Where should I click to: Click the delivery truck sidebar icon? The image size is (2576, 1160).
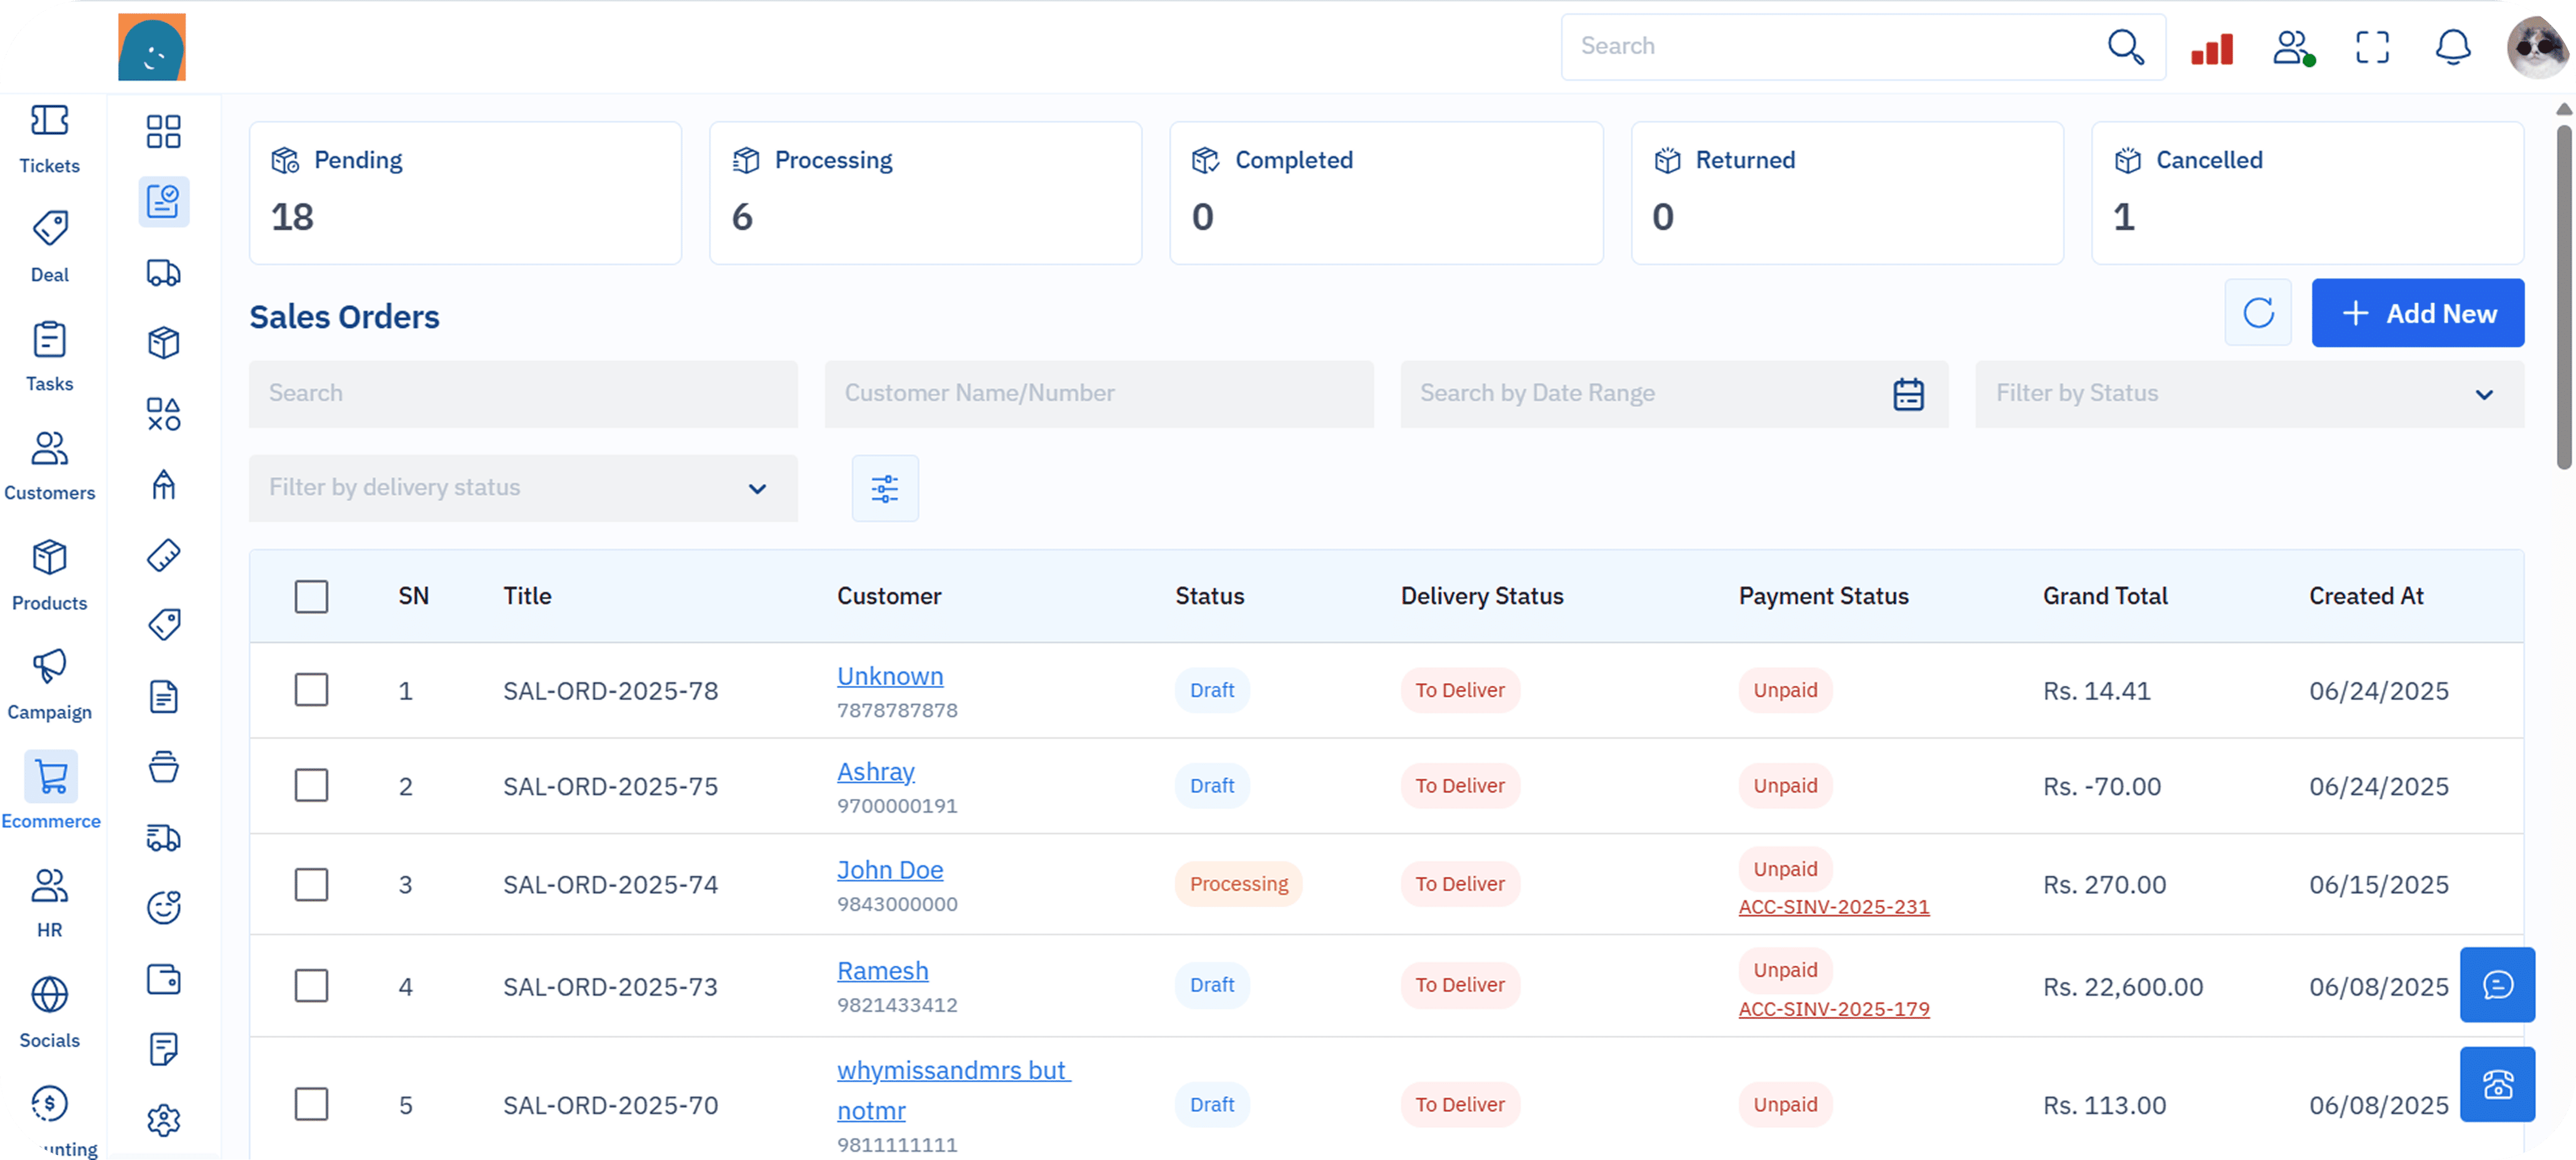(x=163, y=273)
